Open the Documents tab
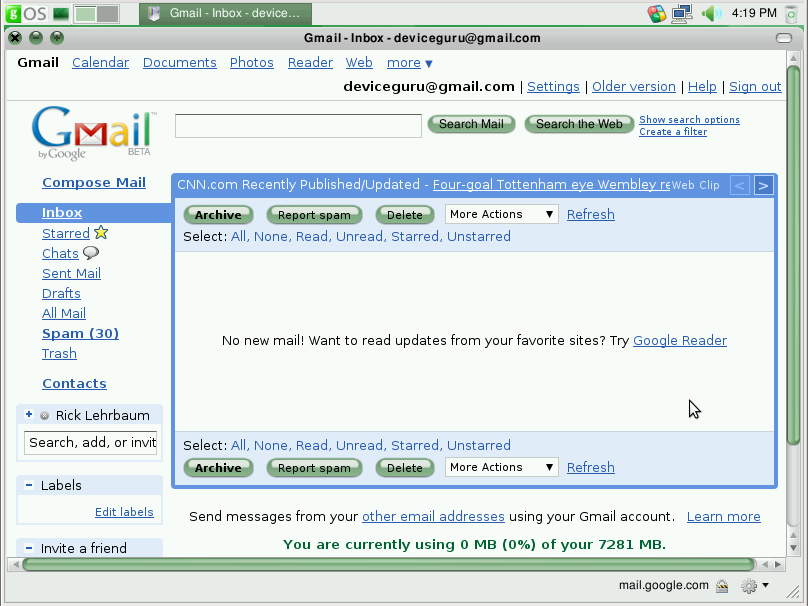This screenshot has width=808, height=606. point(180,63)
